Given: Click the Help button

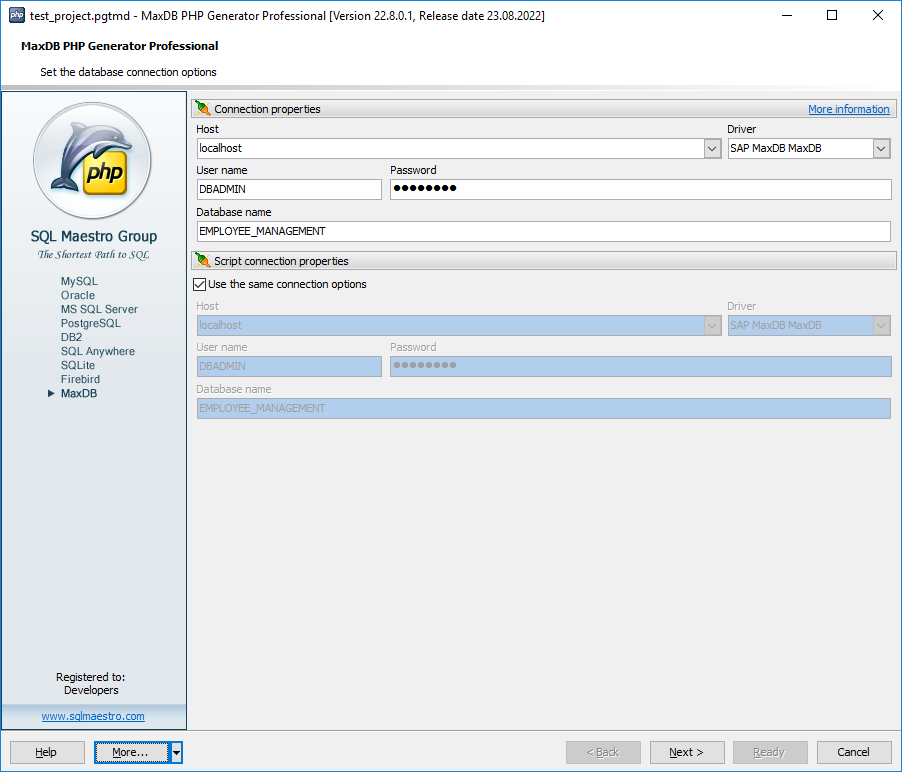Looking at the screenshot, I should coord(47,752).
